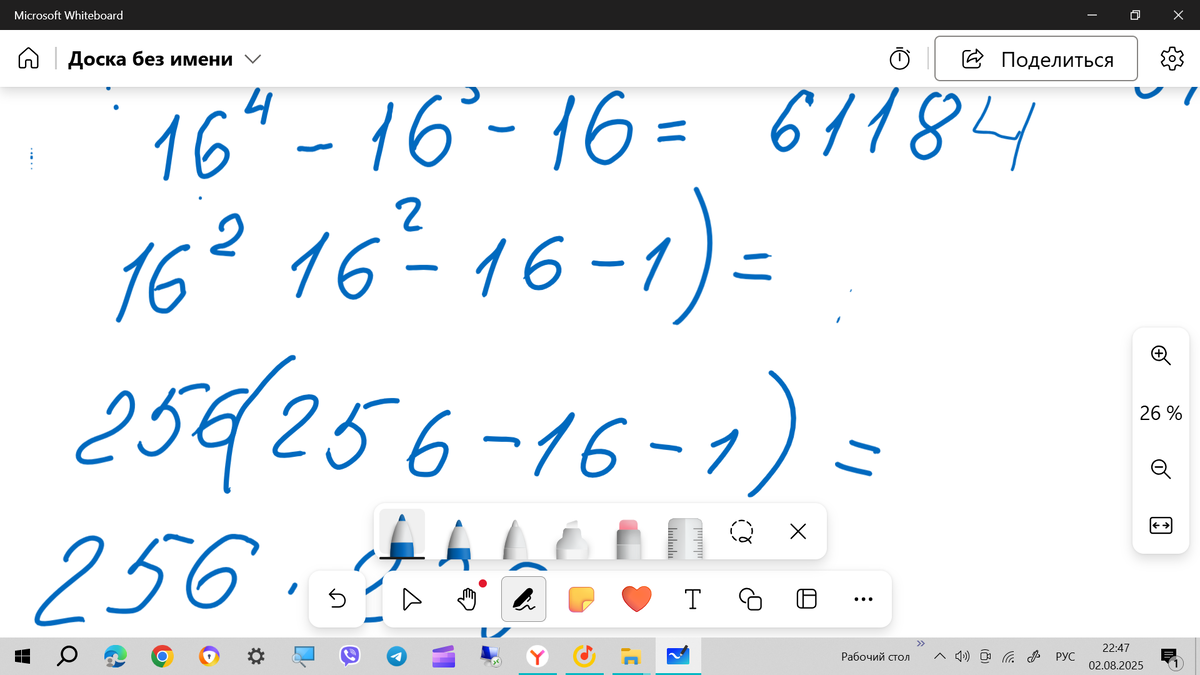Open the volume control in the tray
1200x675 pixels.
(x=962, y=657)
